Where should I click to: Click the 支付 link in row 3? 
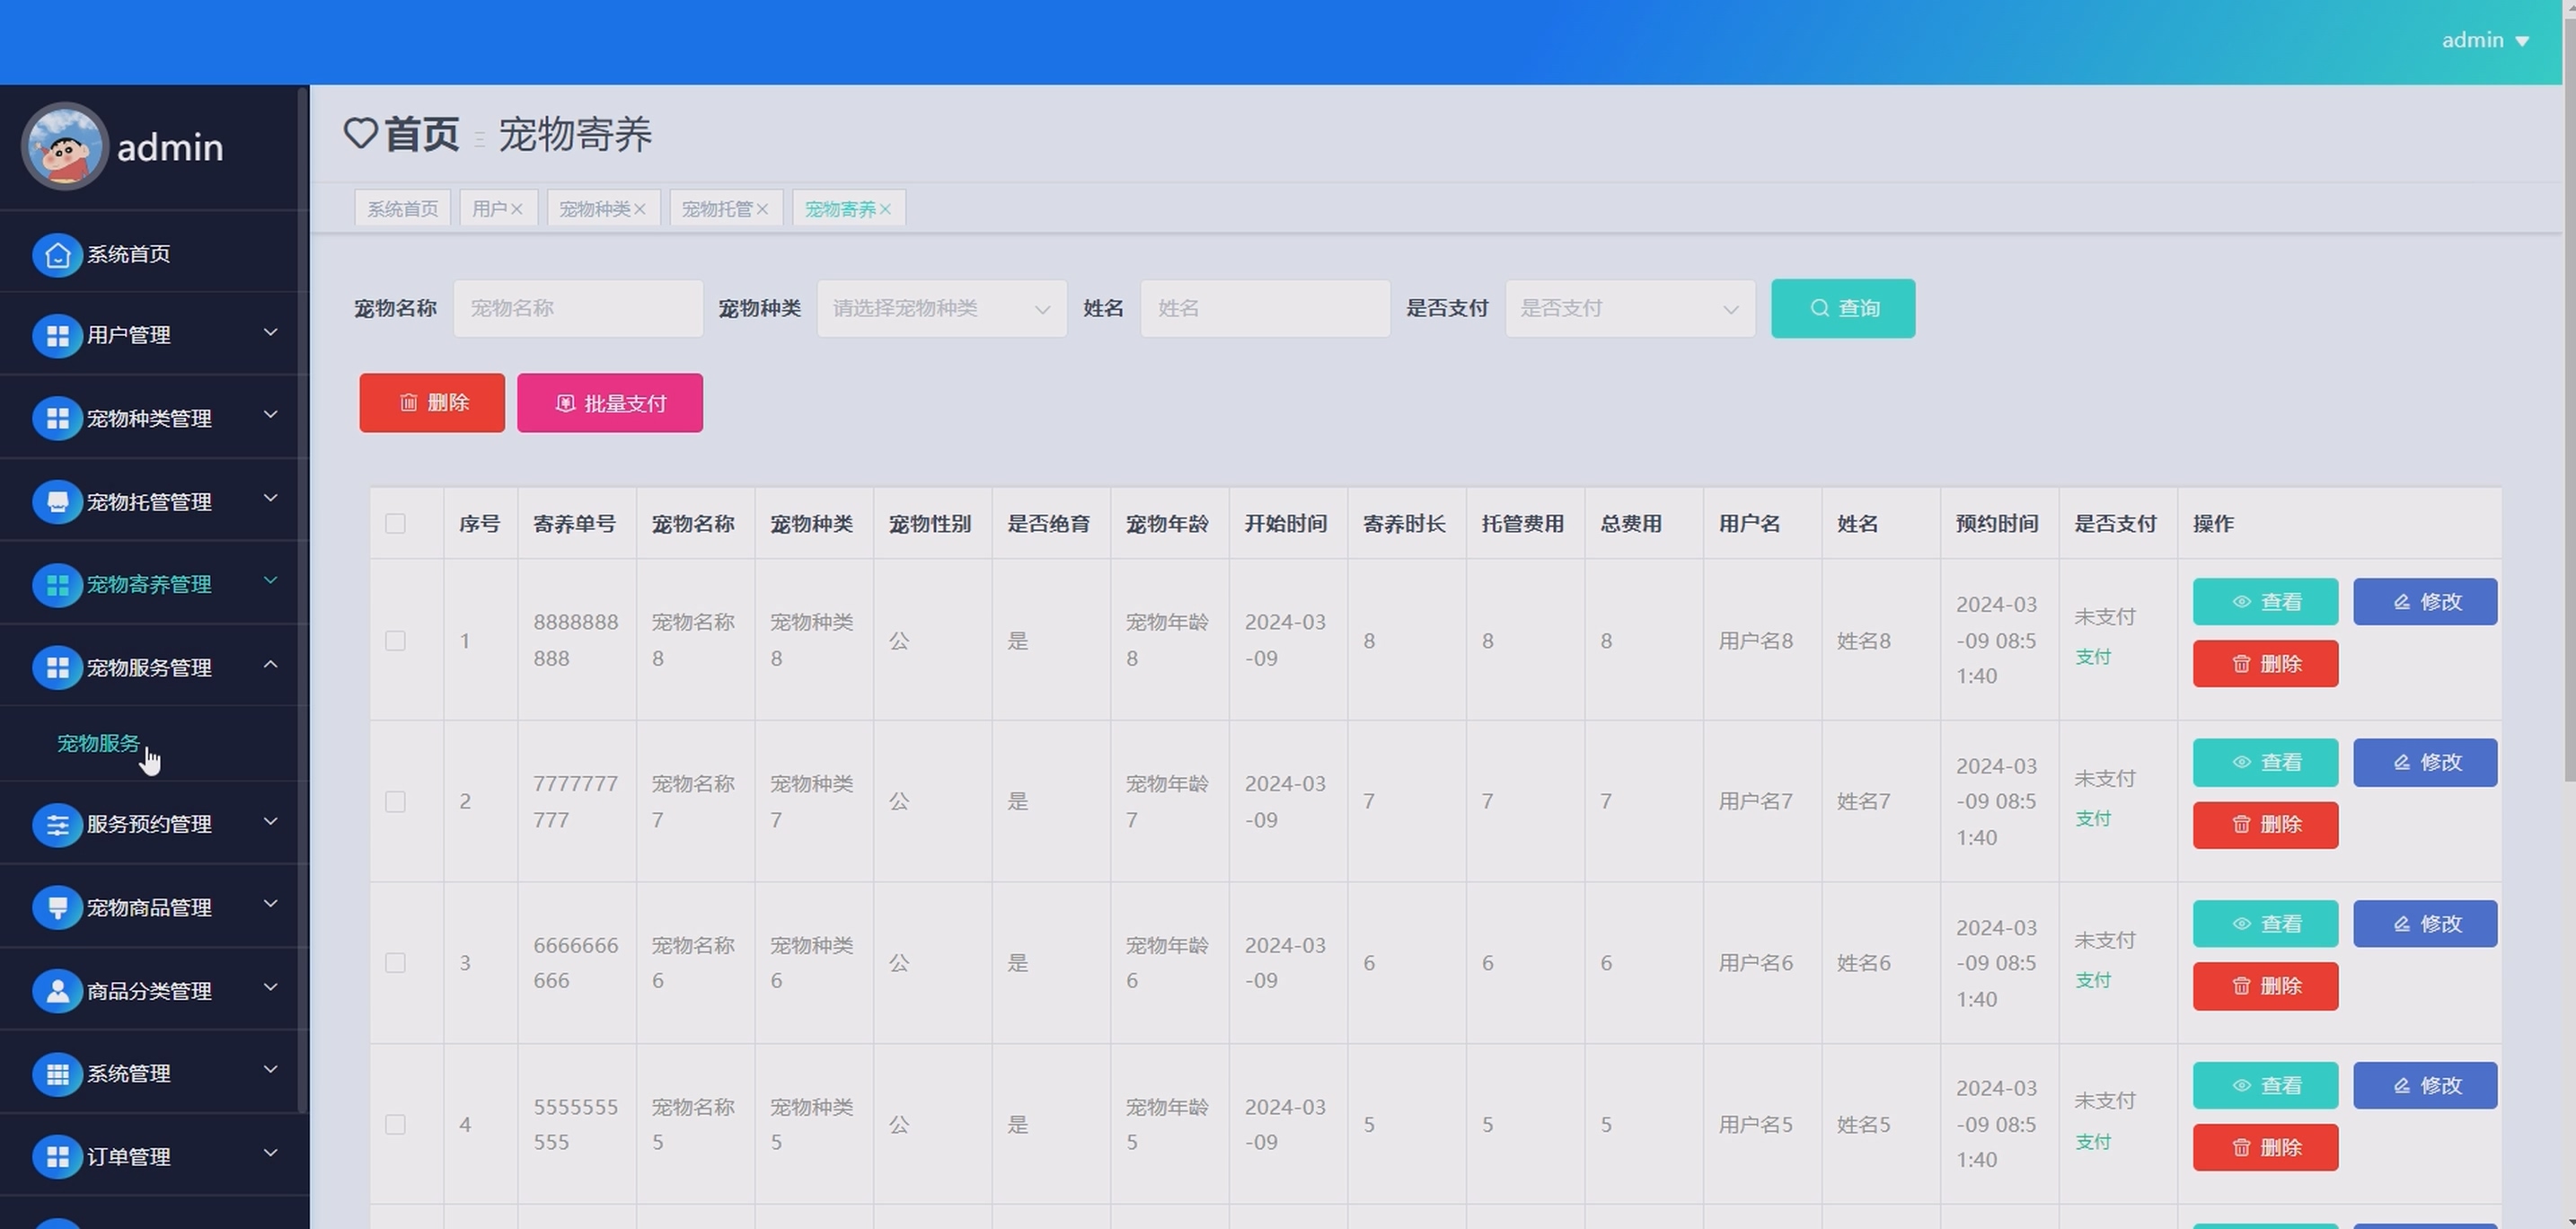(2093, 980)
